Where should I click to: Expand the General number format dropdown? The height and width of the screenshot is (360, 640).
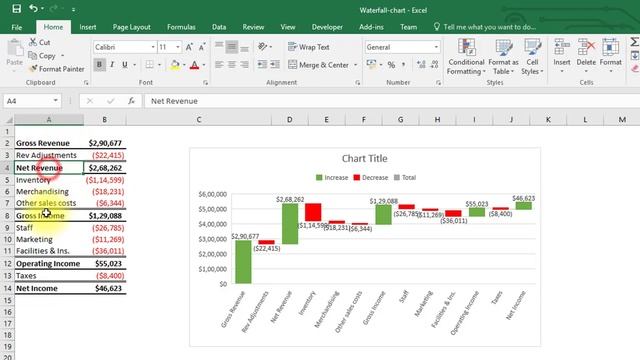click(x=436, y=47)
